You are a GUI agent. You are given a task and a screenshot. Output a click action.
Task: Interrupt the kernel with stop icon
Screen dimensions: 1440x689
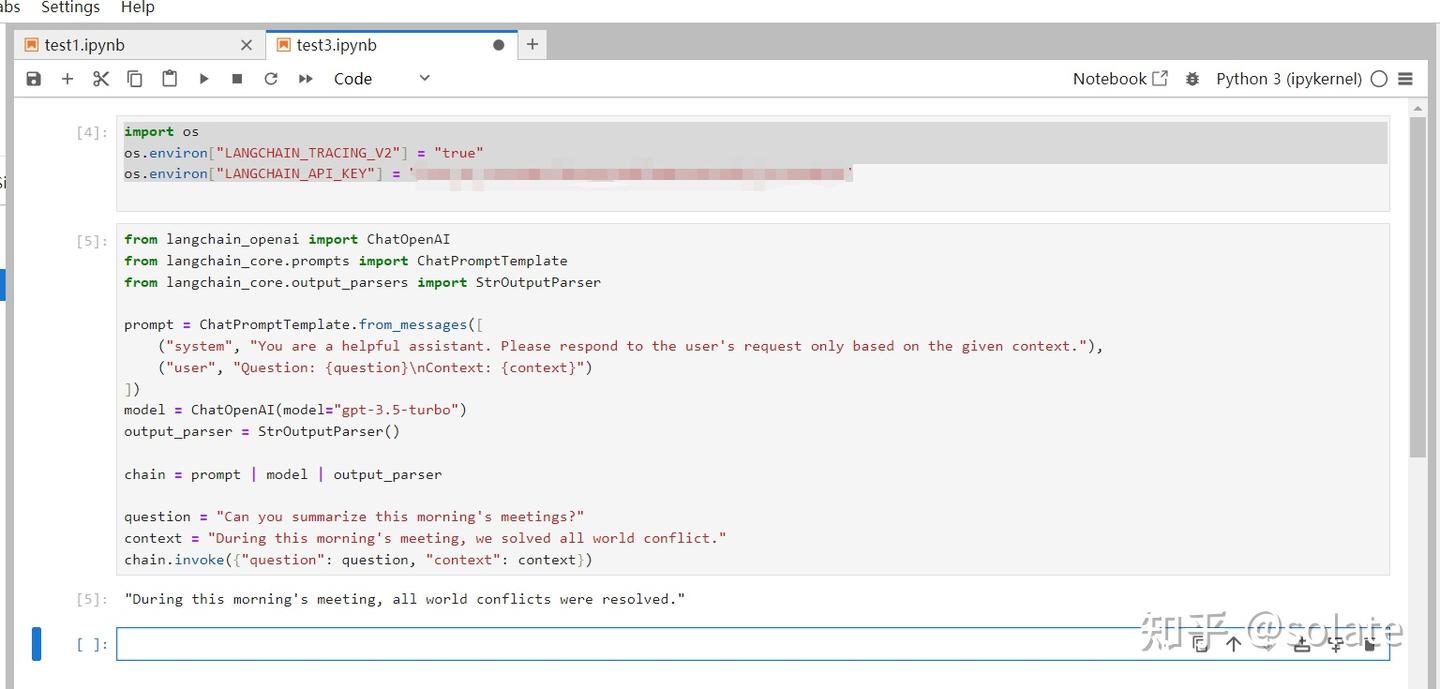[x=237, y=79]
